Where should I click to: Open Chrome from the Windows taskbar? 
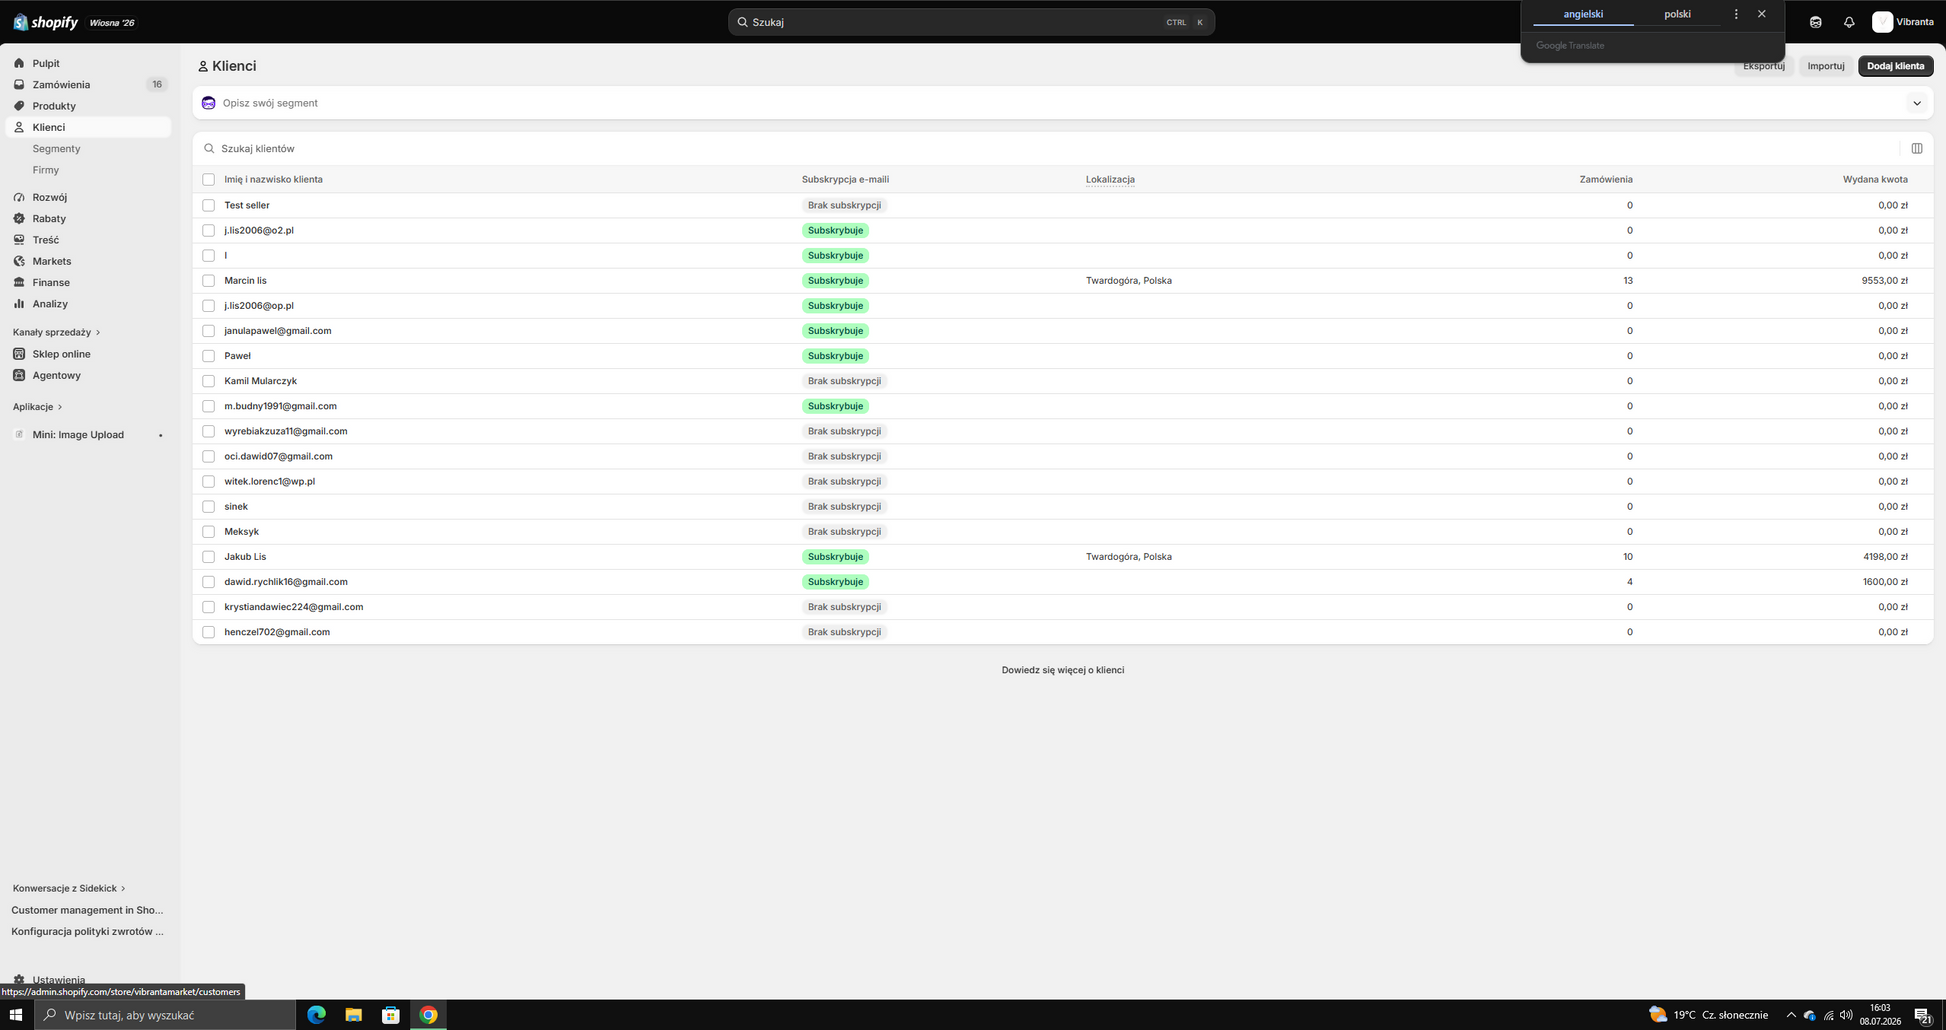(x=428, y=1015)
